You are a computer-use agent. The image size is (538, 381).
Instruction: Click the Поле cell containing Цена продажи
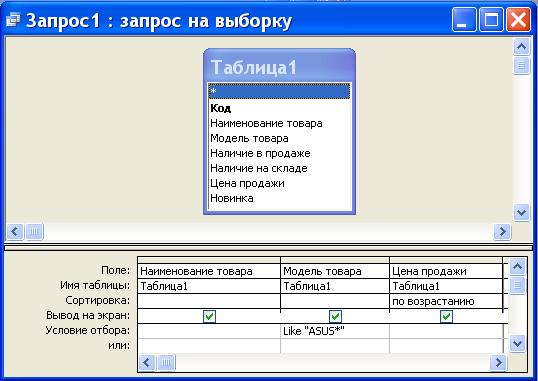click(x=446, y=271)
